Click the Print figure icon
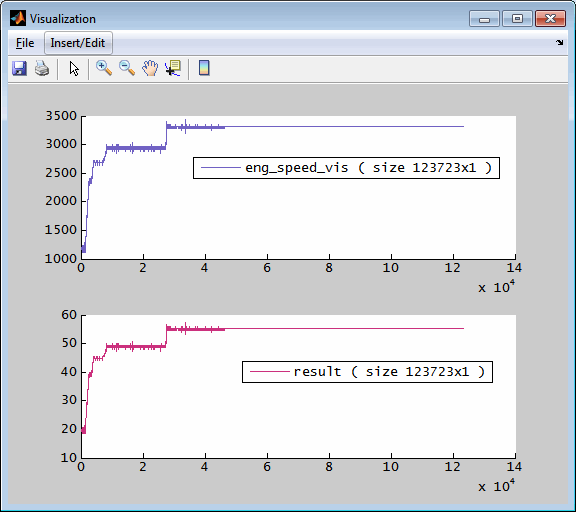 pos(42,69)
